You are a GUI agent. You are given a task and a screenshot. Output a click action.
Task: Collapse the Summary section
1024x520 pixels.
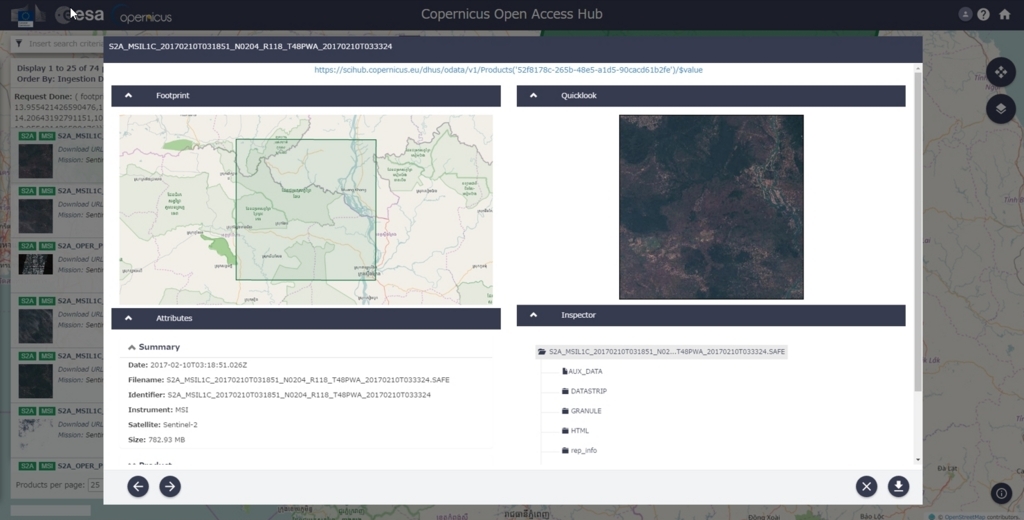pyautogui.click(x=131, y=348)
